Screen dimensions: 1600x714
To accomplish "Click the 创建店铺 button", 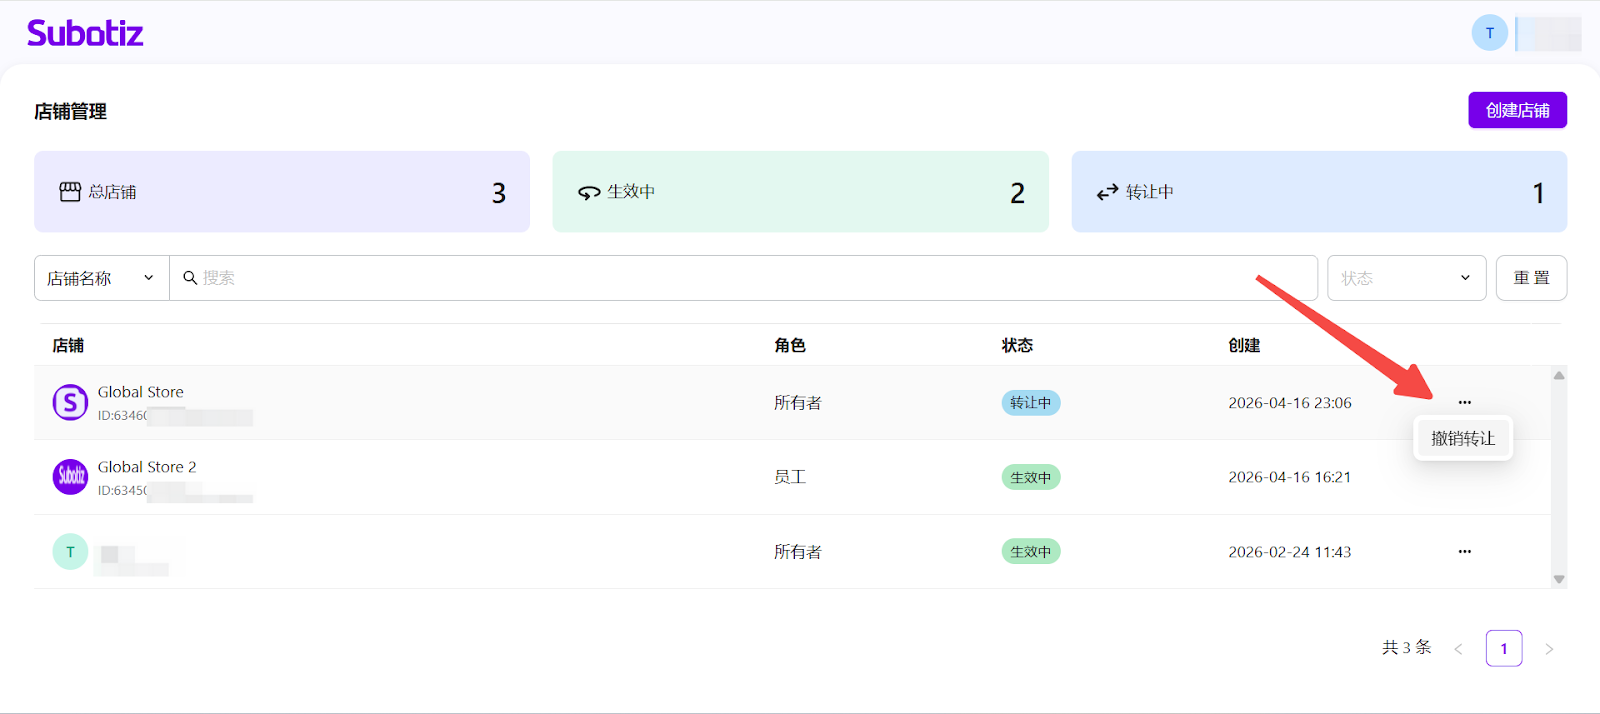I will tap(1516, 110).
